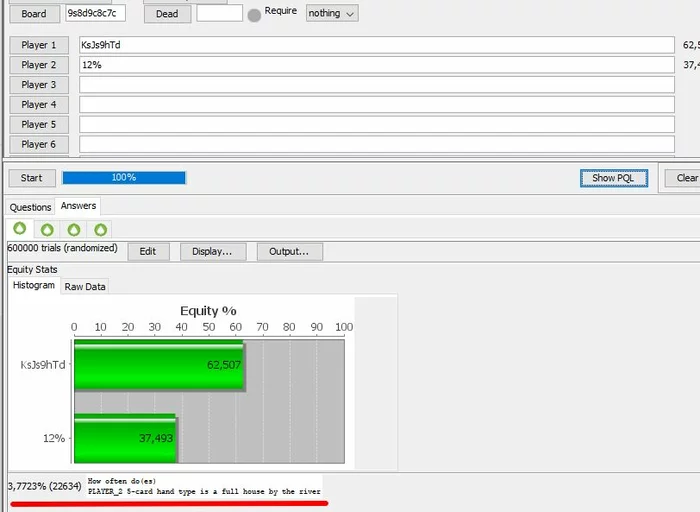Click the Clear button
The height and width of the screenshot is (512, 700).
(683, 178)
